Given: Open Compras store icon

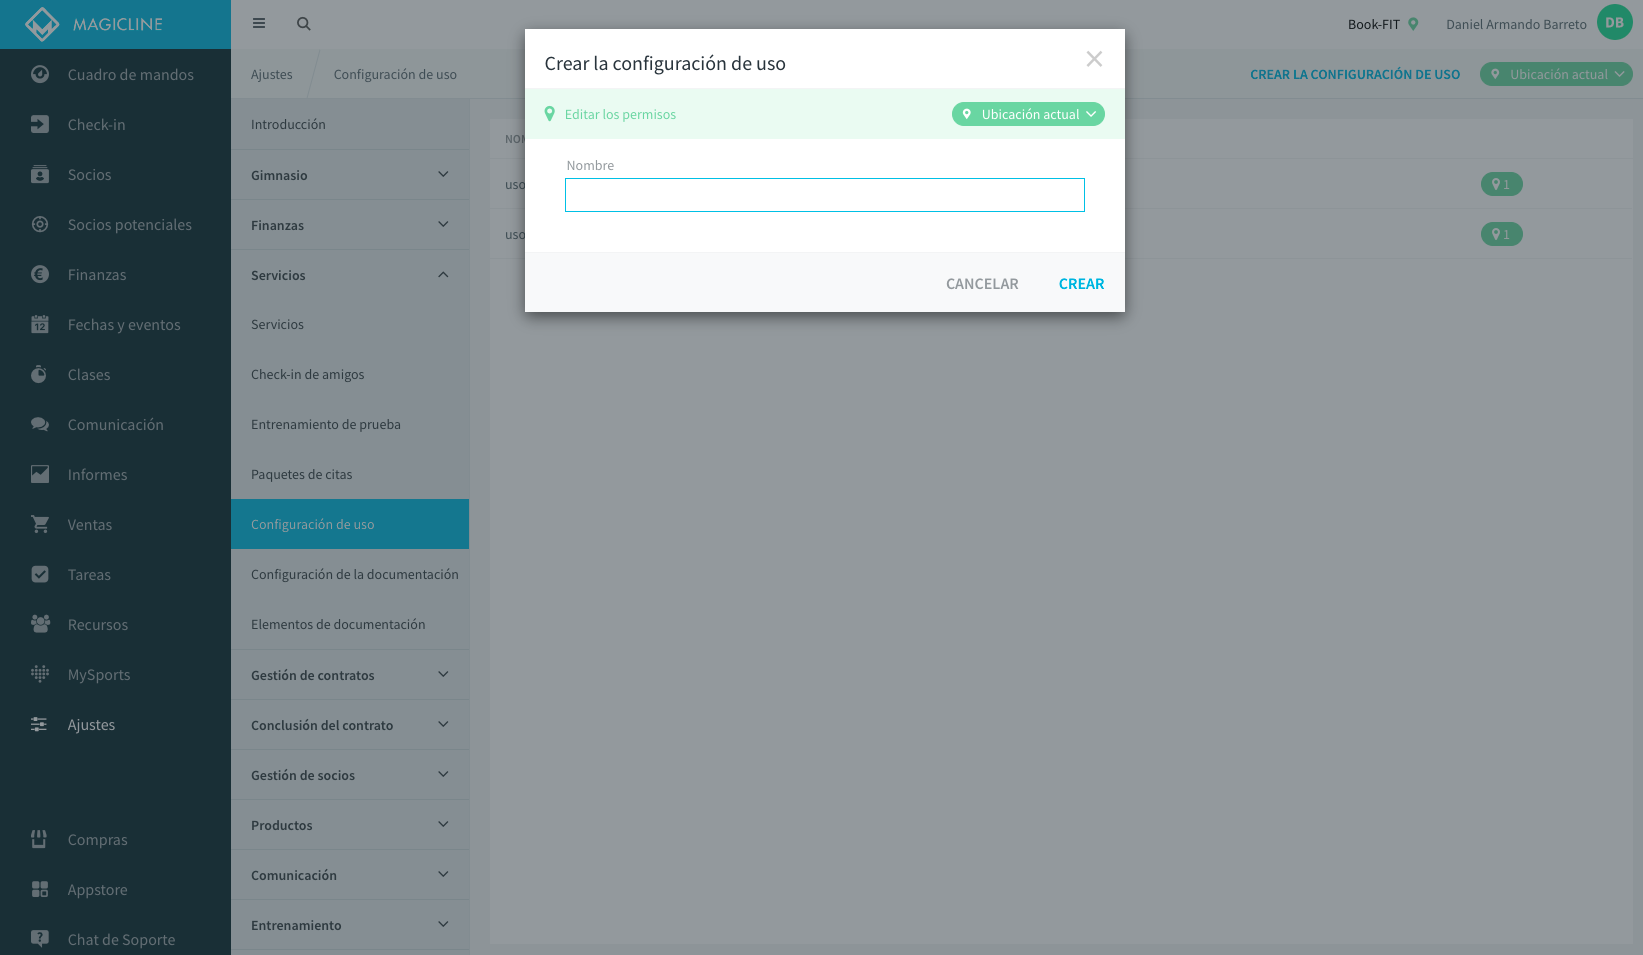Looking at the screenshot, I should coord(40,839).
